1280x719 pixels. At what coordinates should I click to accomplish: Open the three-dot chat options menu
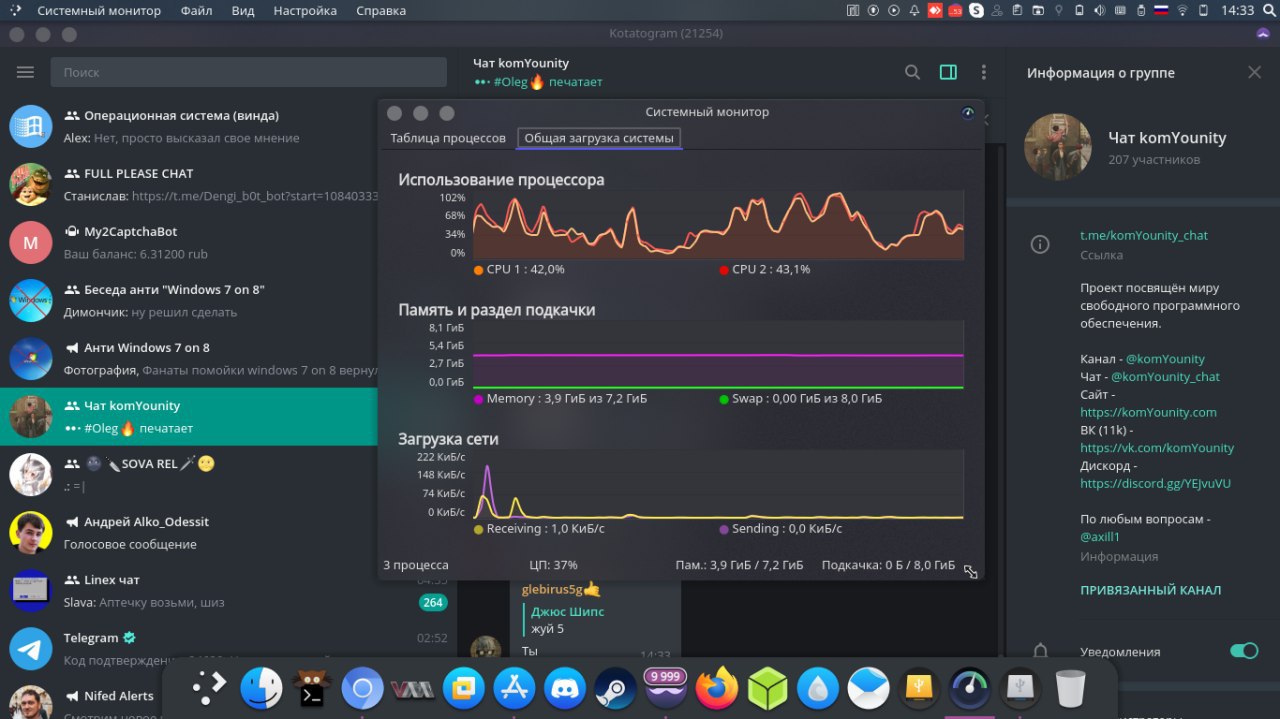point(984,72)
